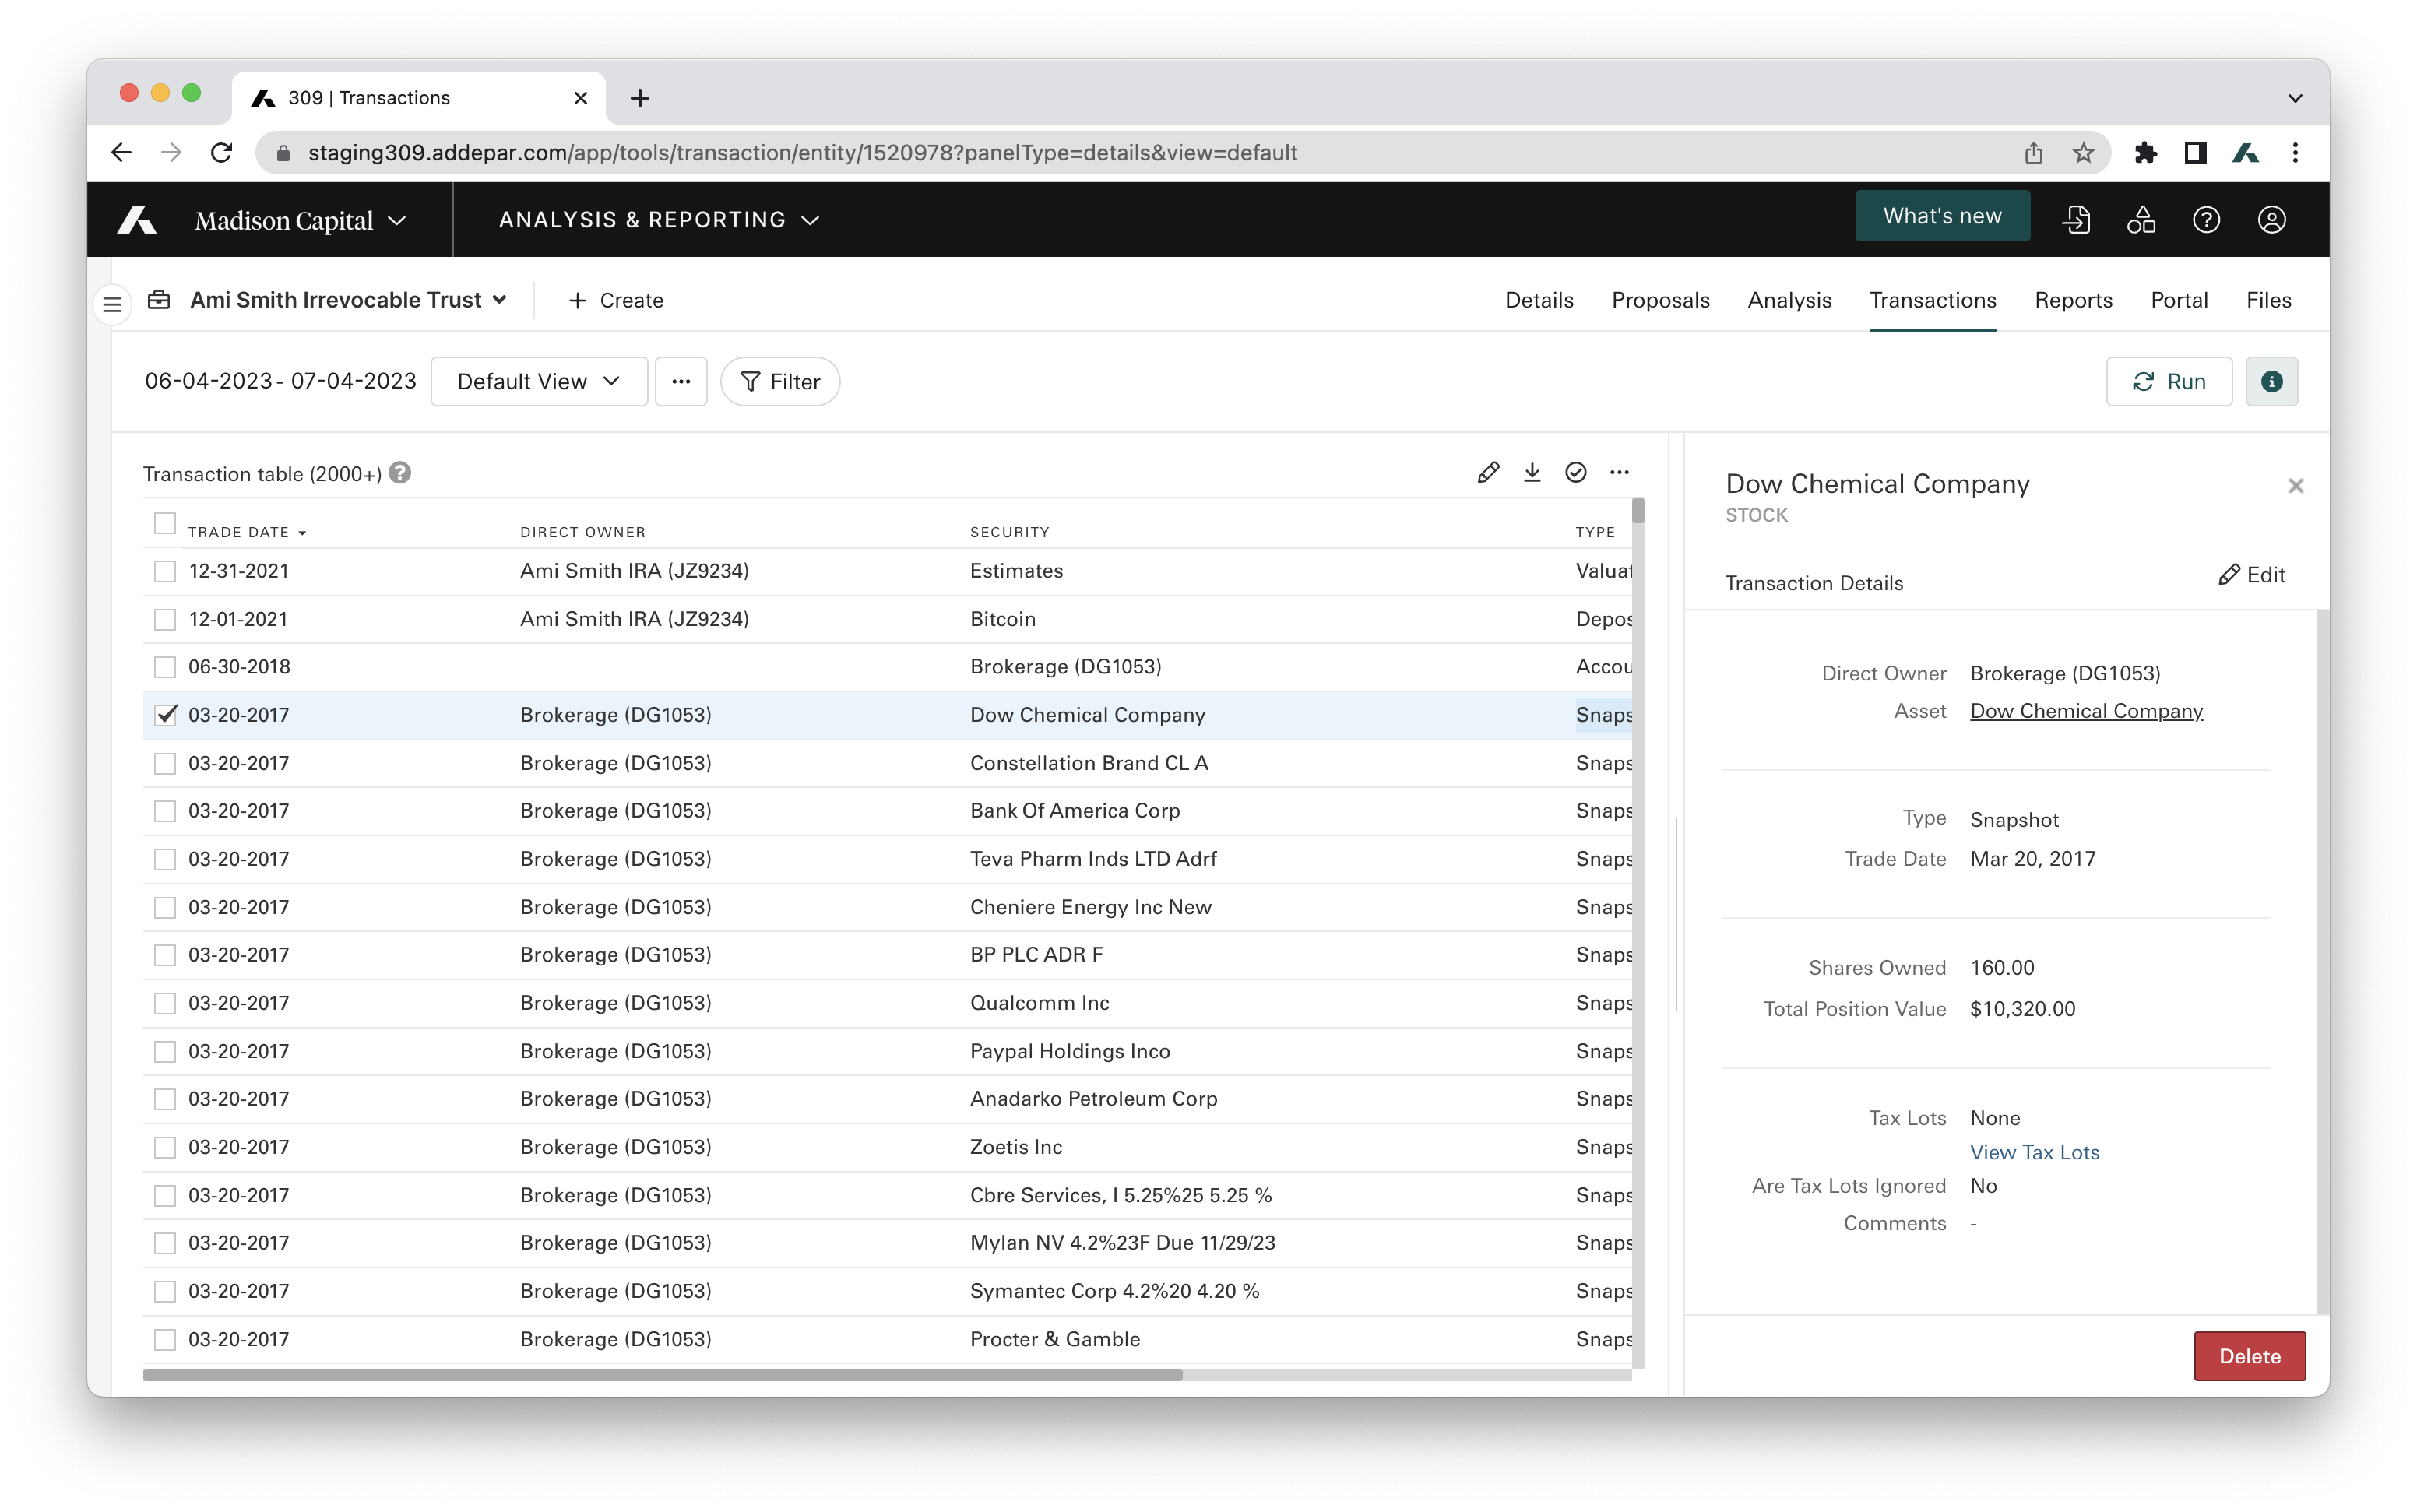Uncheck the Dow Chemical Company row checkbox
Screen dimensions: 2417x1512
(165, 714)
